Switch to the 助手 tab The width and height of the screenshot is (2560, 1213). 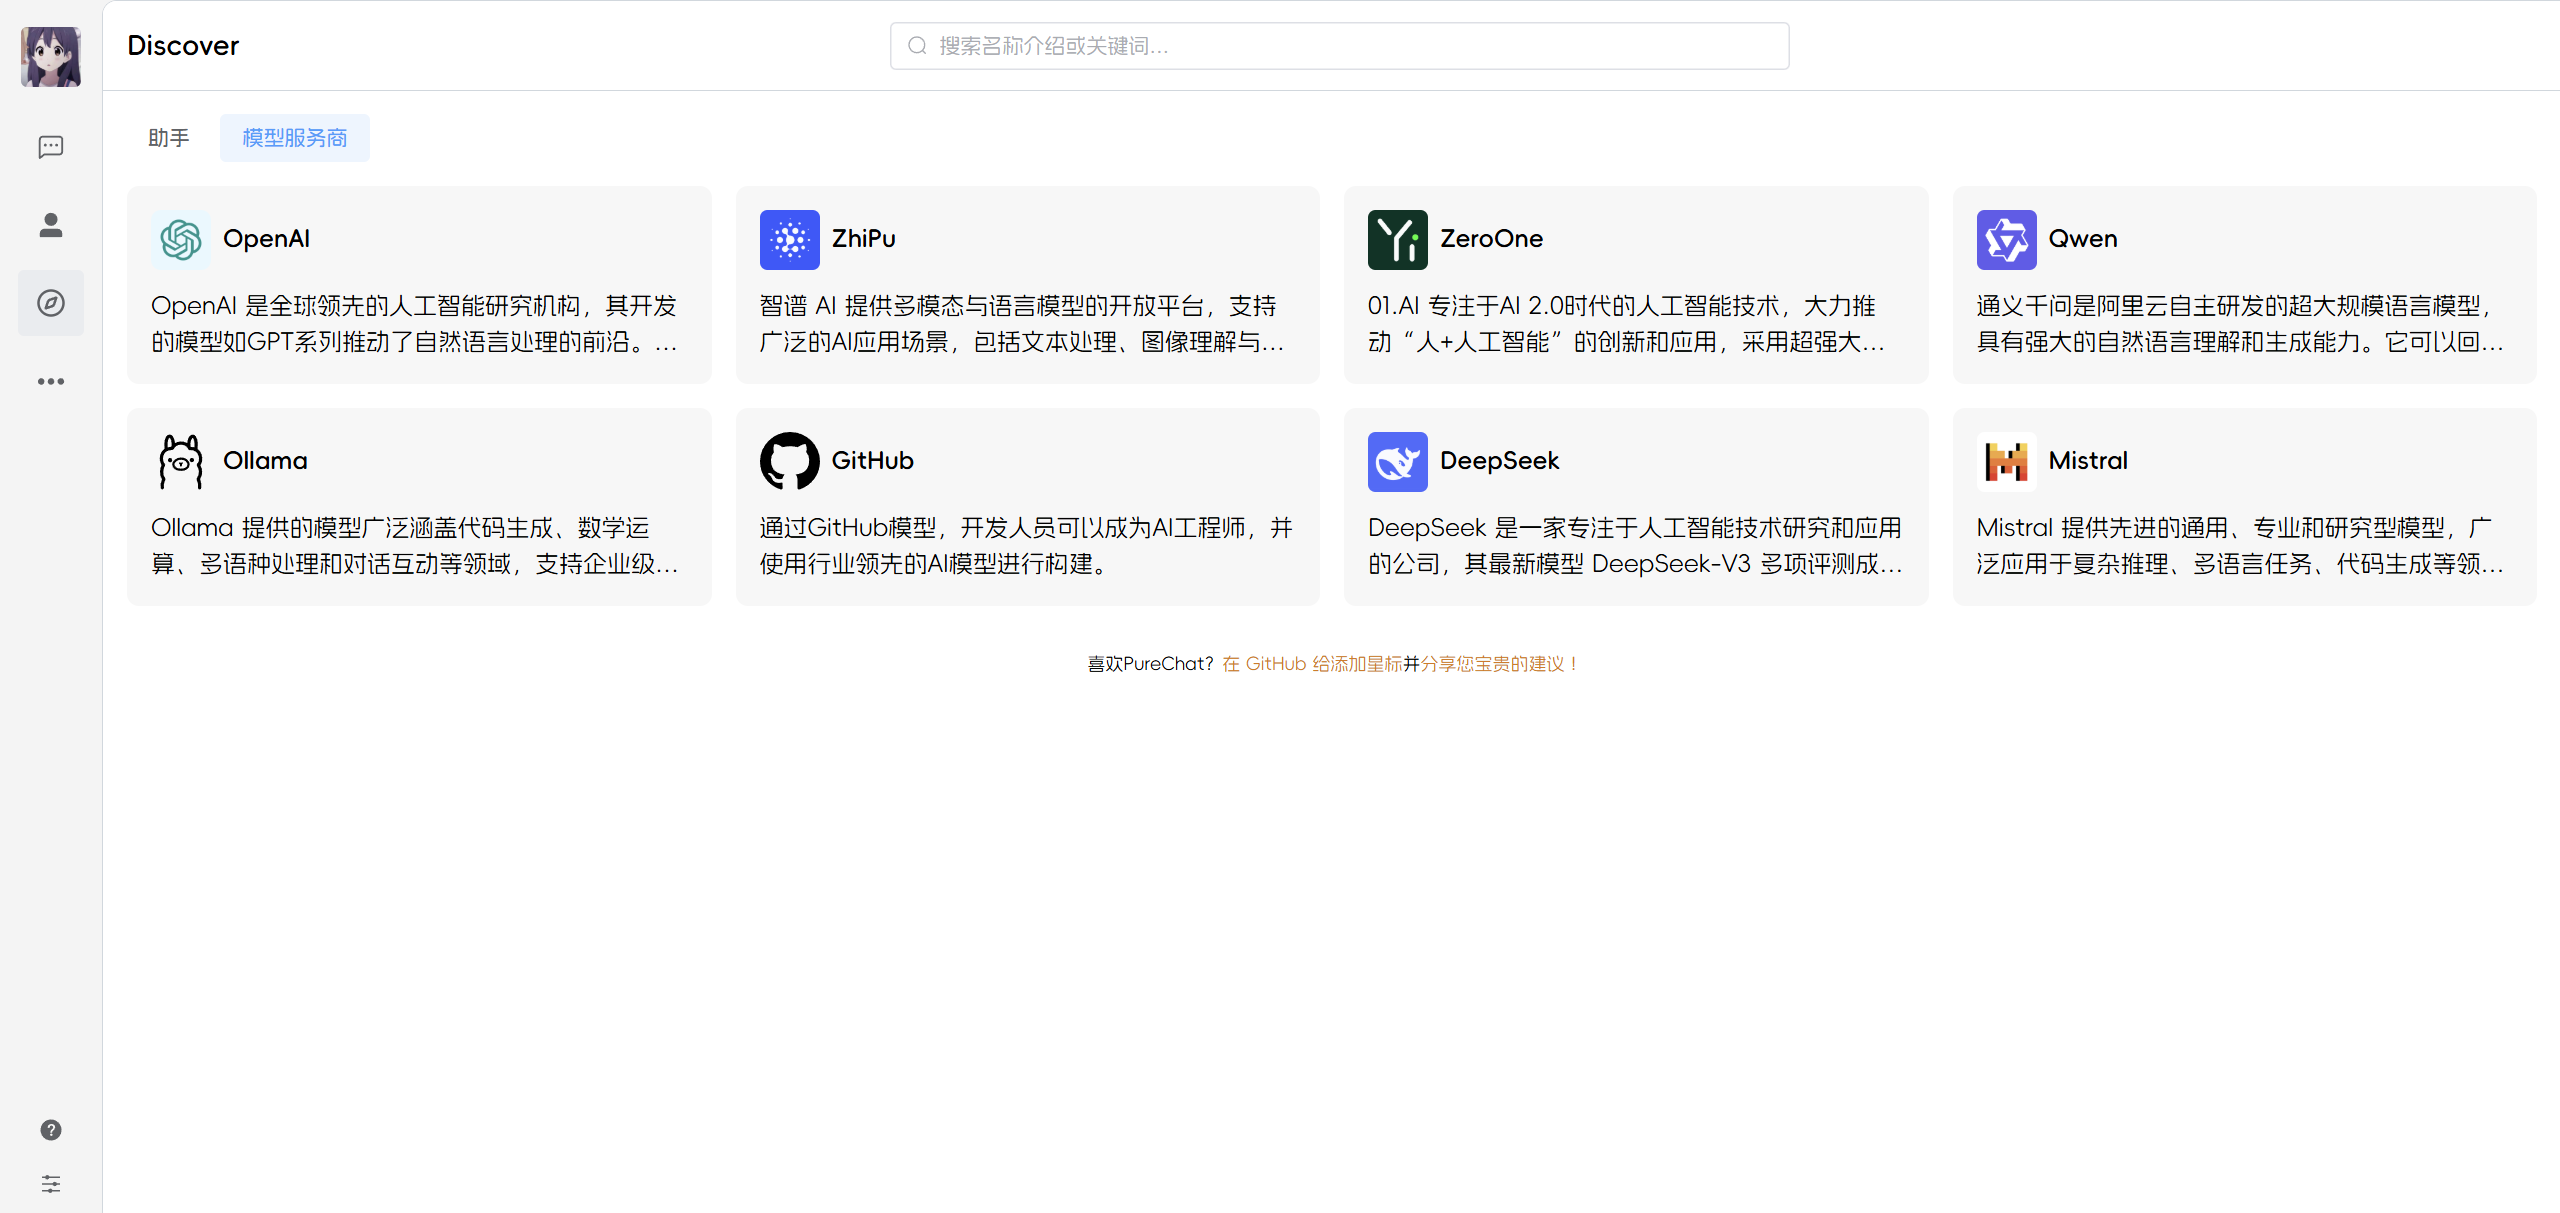point(168,138)
